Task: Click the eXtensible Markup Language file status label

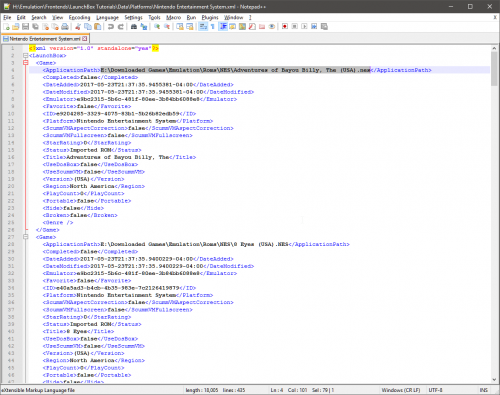Action: pyautogui.click(x=38, y=390)
